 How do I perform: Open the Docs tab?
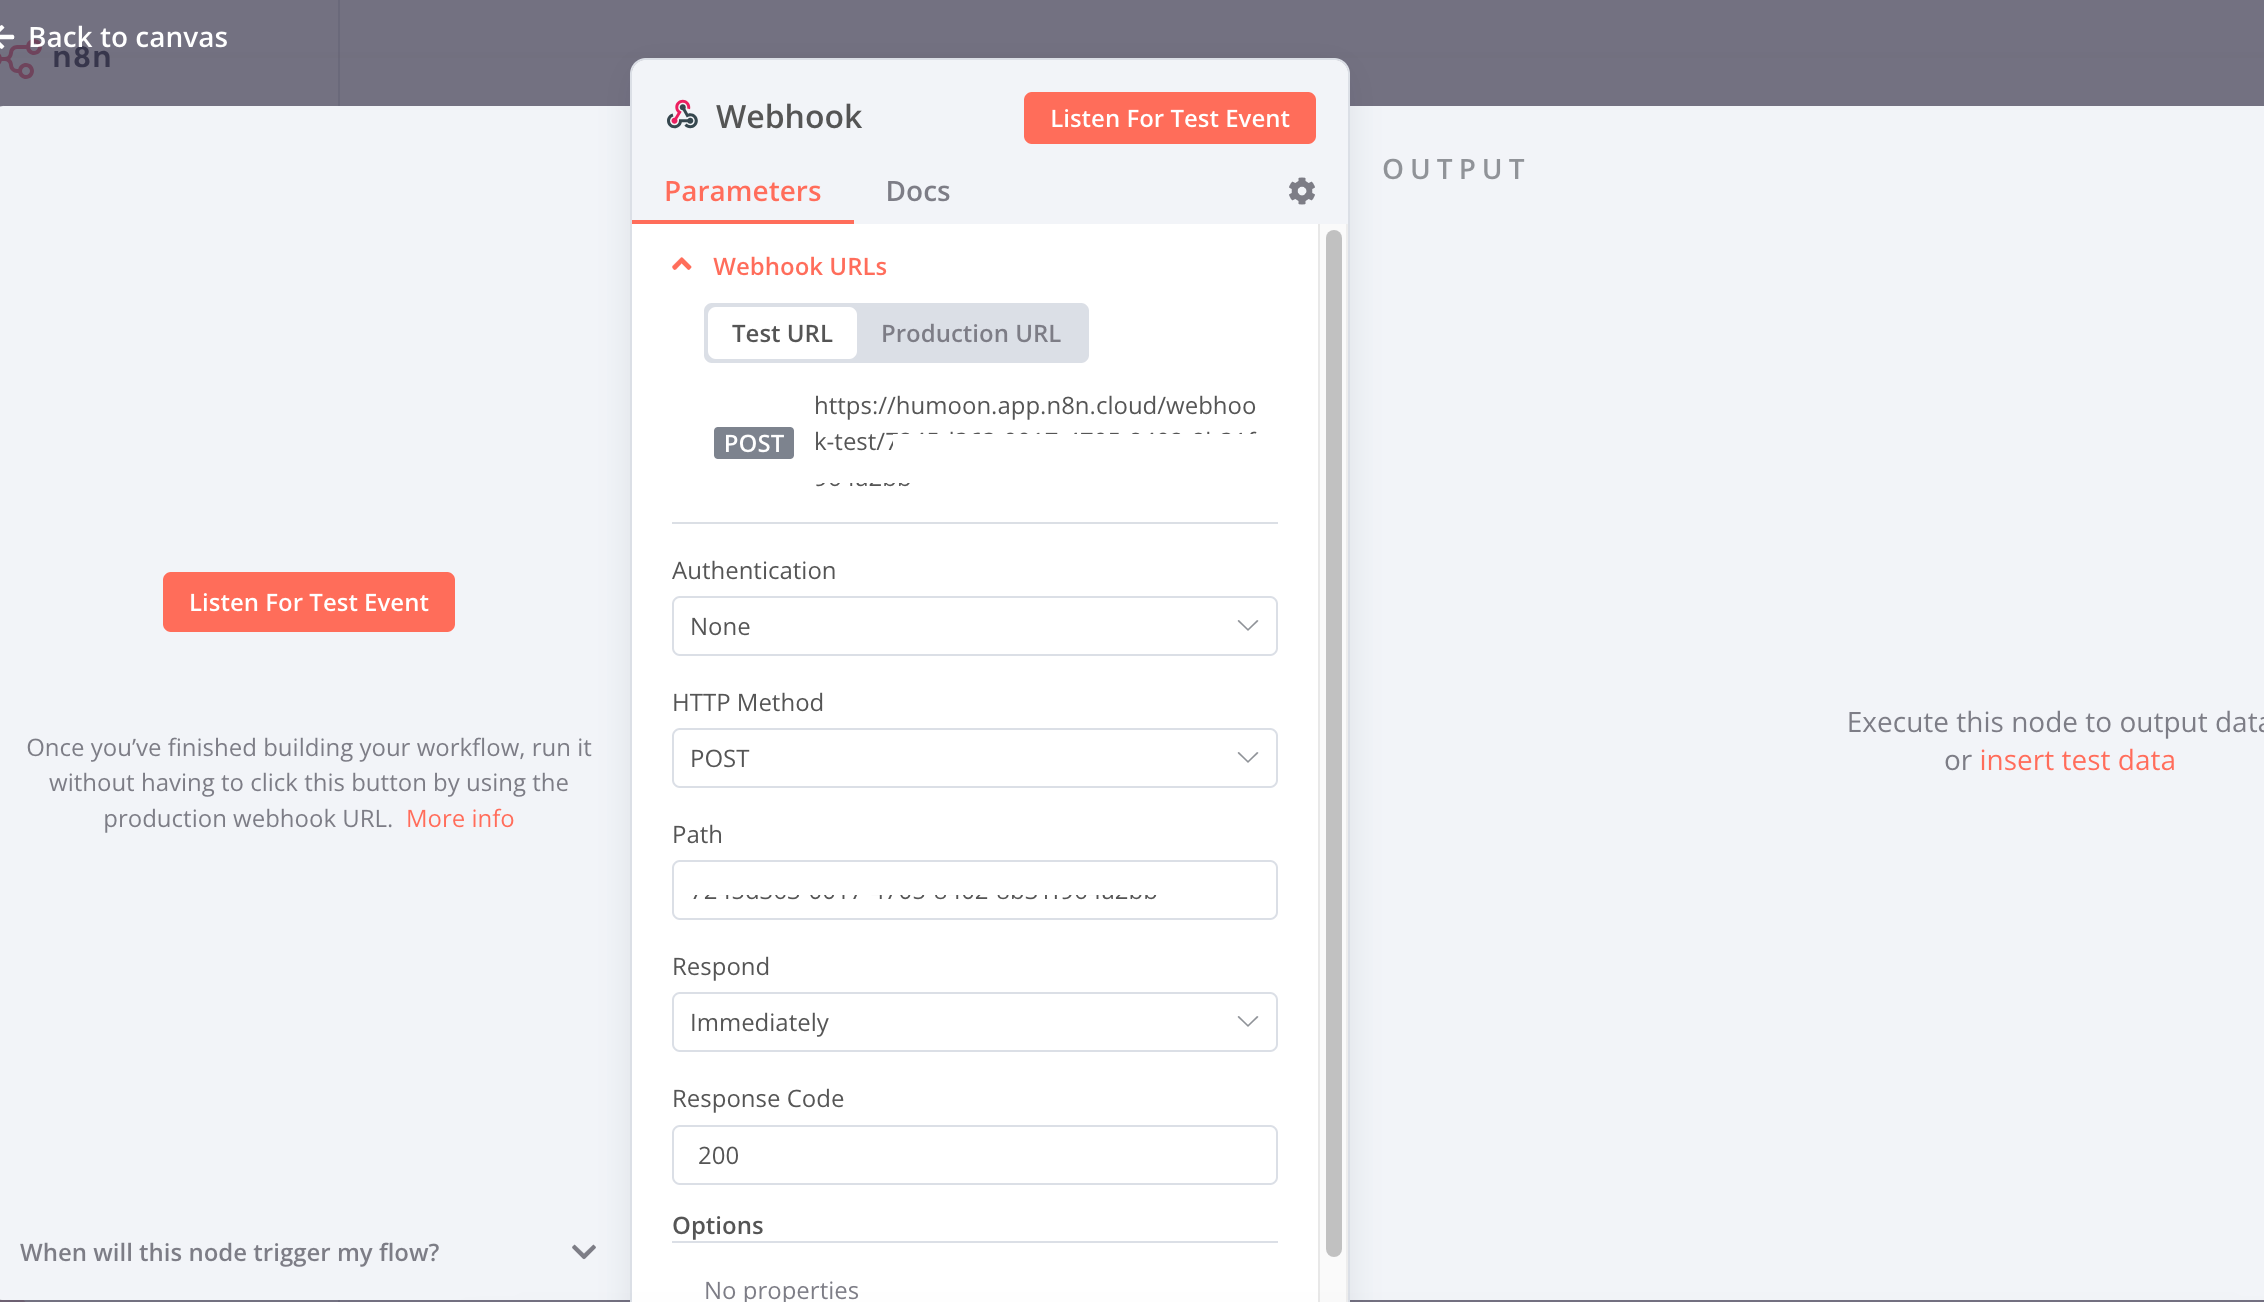click(917, 191)
